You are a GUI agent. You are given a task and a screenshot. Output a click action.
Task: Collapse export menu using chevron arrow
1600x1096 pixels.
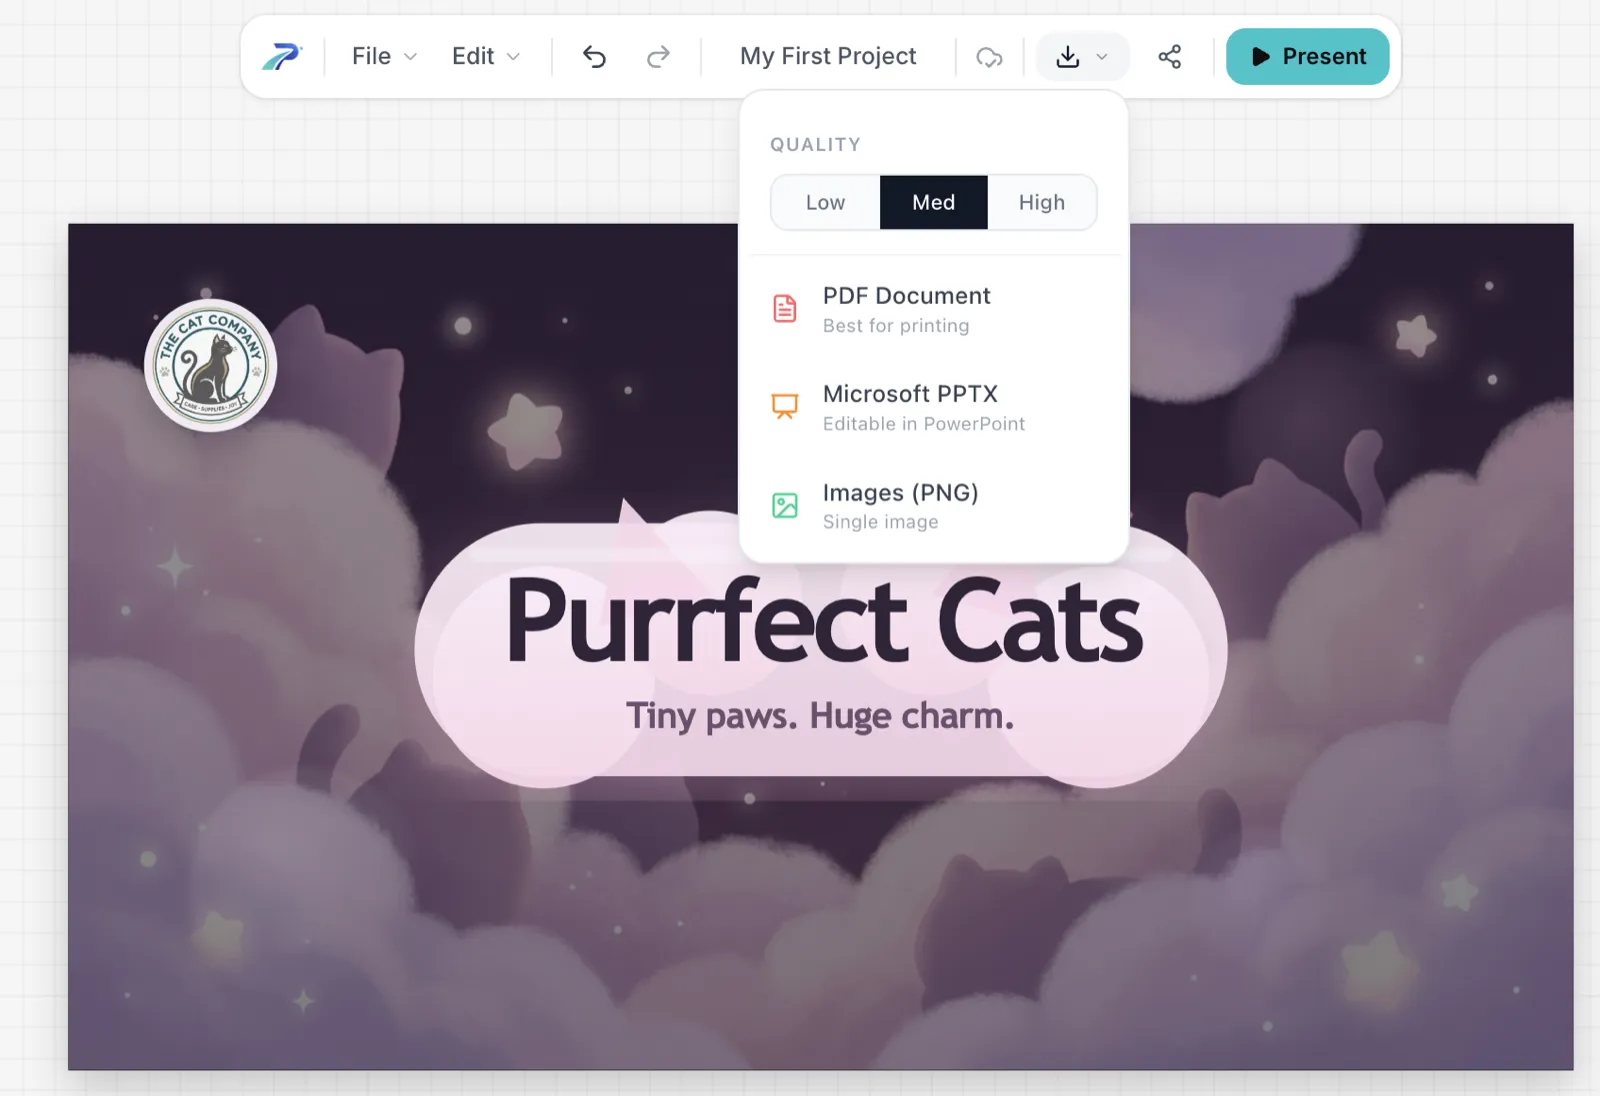point(1102,57)
